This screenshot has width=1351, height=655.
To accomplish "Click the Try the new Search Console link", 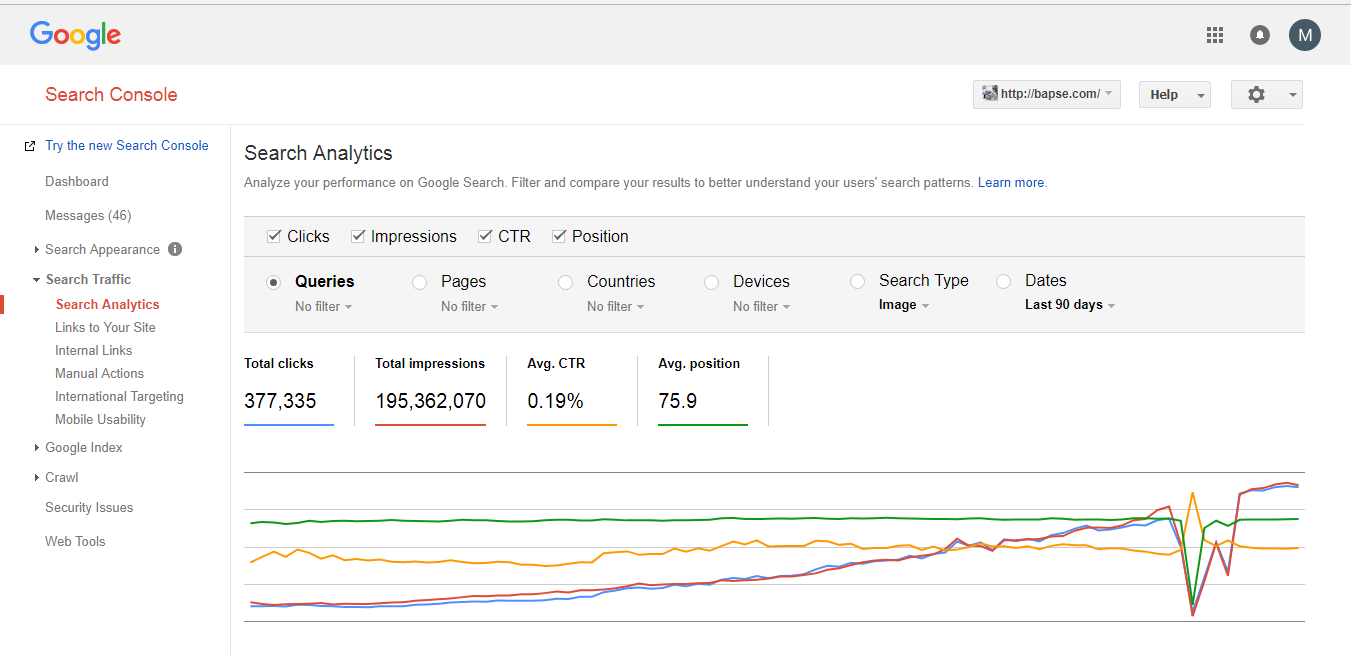I will click(x=127, y=146).
